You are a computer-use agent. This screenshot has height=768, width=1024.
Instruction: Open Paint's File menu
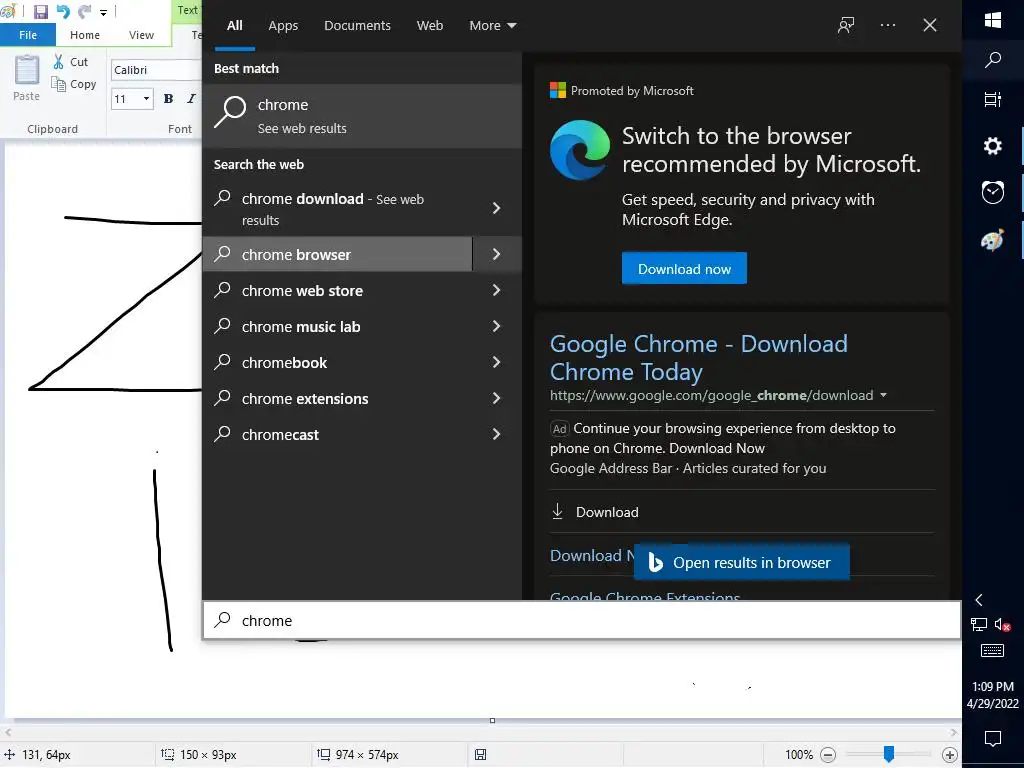[28, 35]
